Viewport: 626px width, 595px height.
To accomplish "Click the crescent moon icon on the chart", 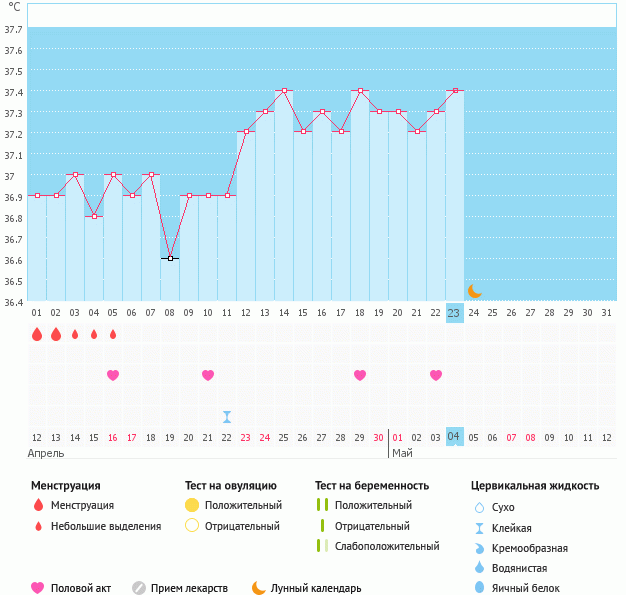I will click(x=474, y=291).
